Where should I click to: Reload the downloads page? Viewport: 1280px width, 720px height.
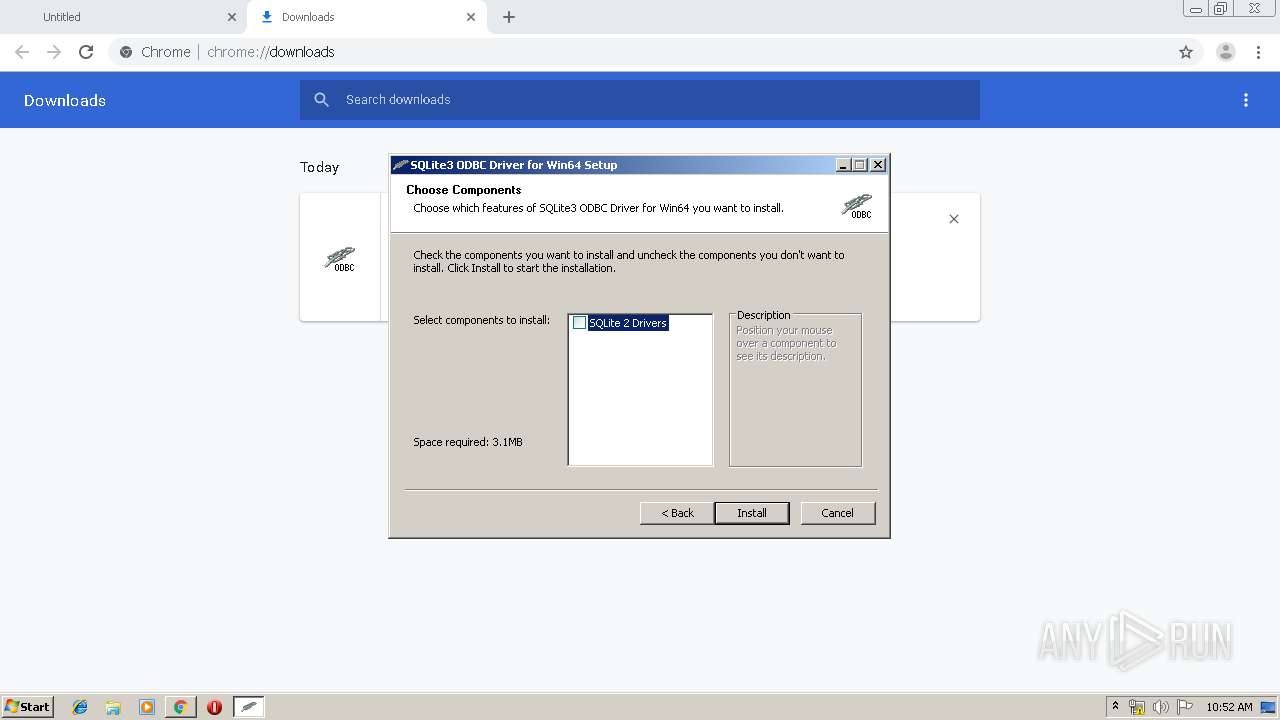(86, 52)
